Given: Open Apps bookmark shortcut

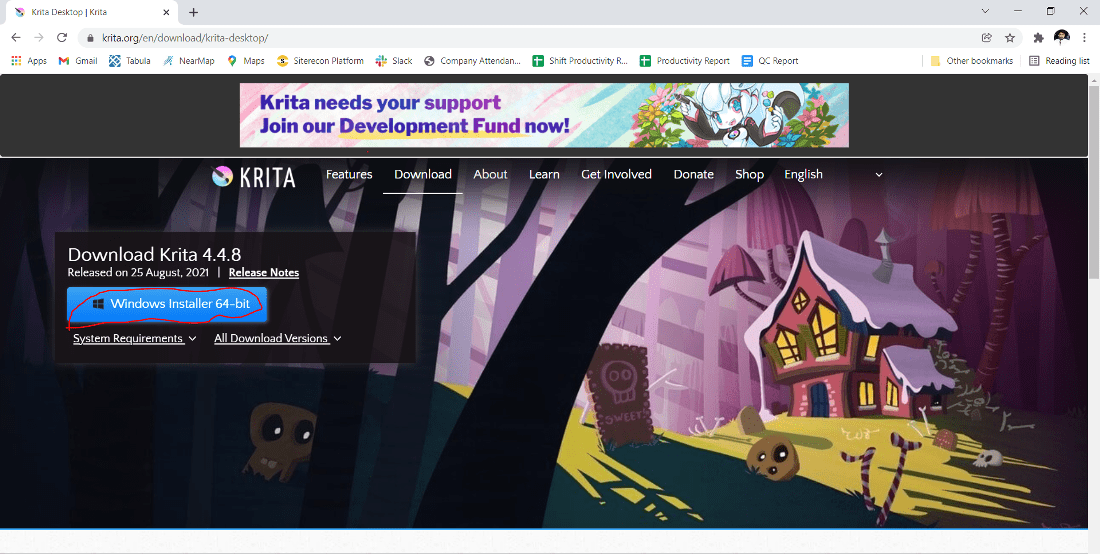Looking at the screenshot, I should pyautogui.click(x=29, y=61).
